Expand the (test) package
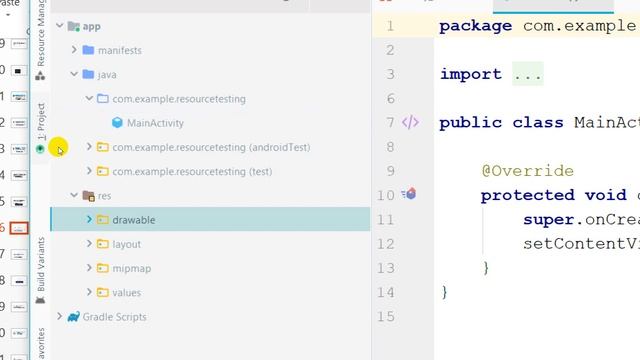 [89, 171]
